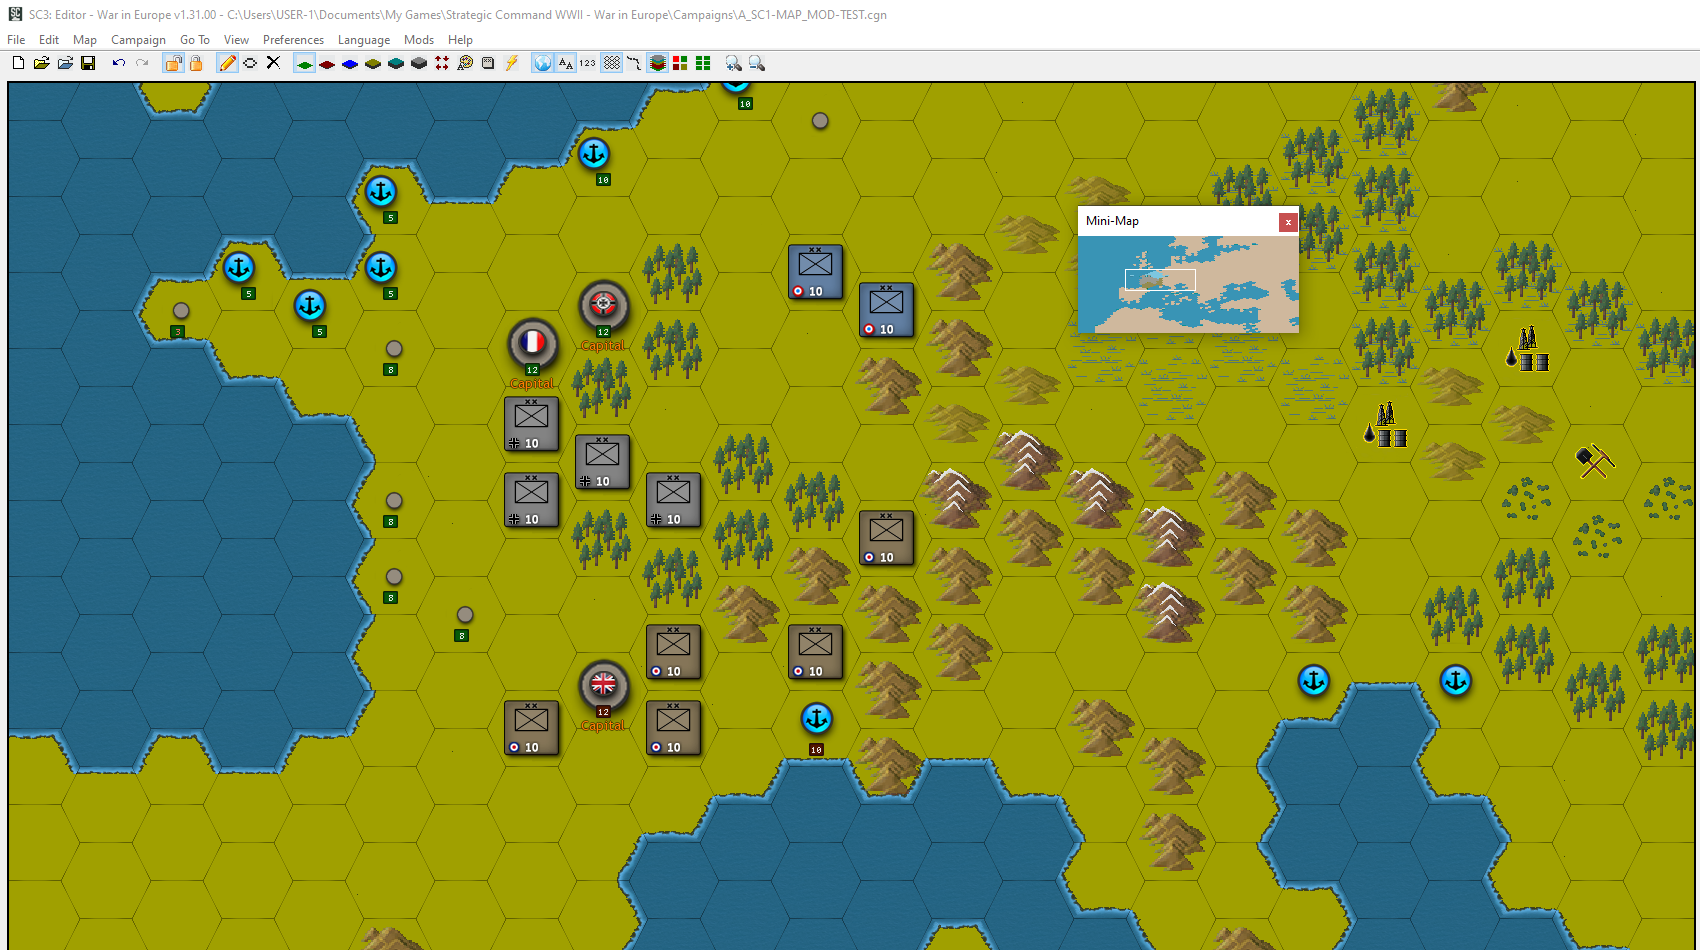The image size is (1700, 950).
Task: Open the File menu
Action: 16,40
